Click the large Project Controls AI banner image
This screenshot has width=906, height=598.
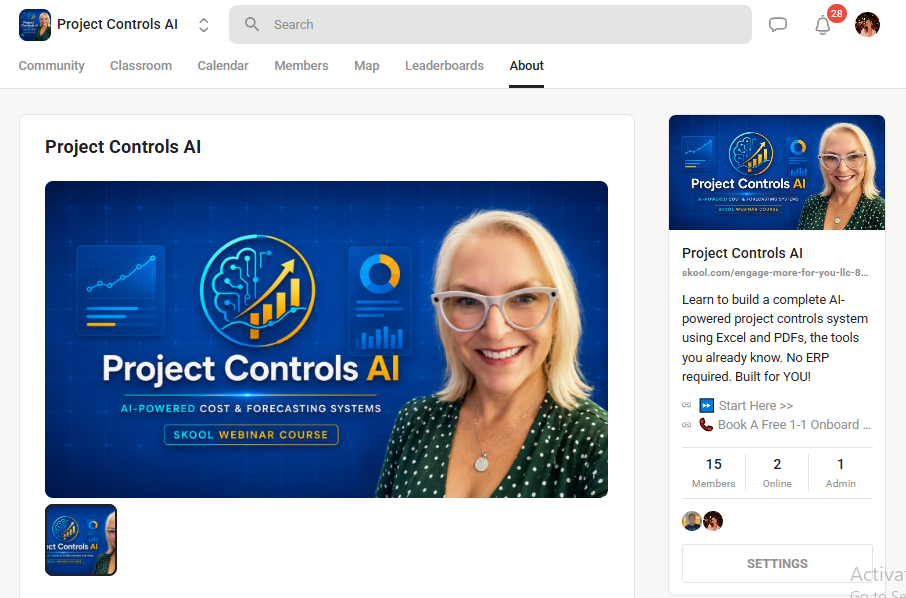pyautogui.click(x=326, y=339)
